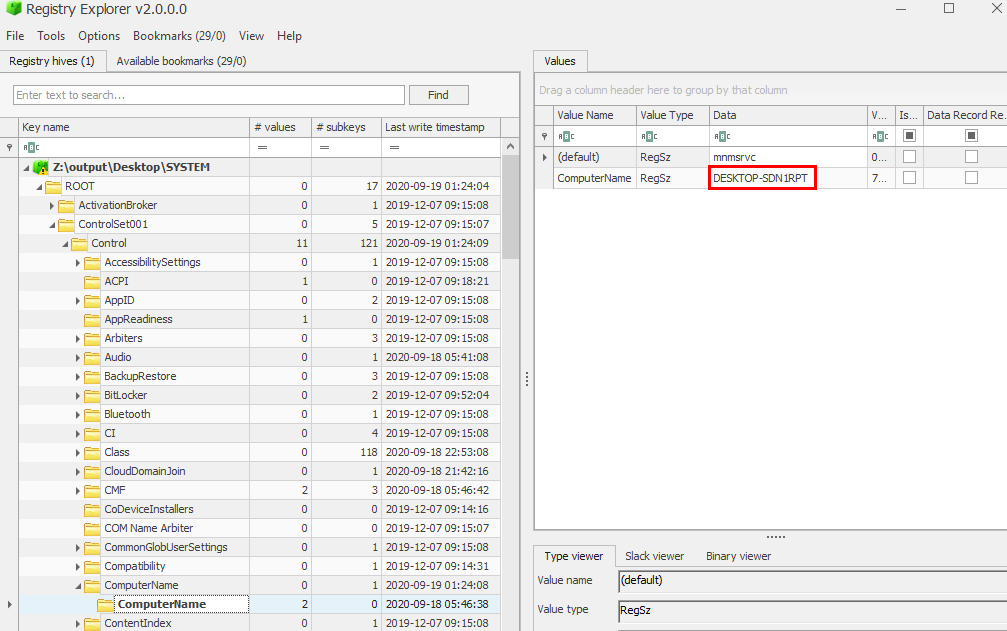The width and height of the screenshot is (1007, 631).
Task: Toggle the Is-deleted checkbox for ComputerName row
Action: (x=908, y=178)
